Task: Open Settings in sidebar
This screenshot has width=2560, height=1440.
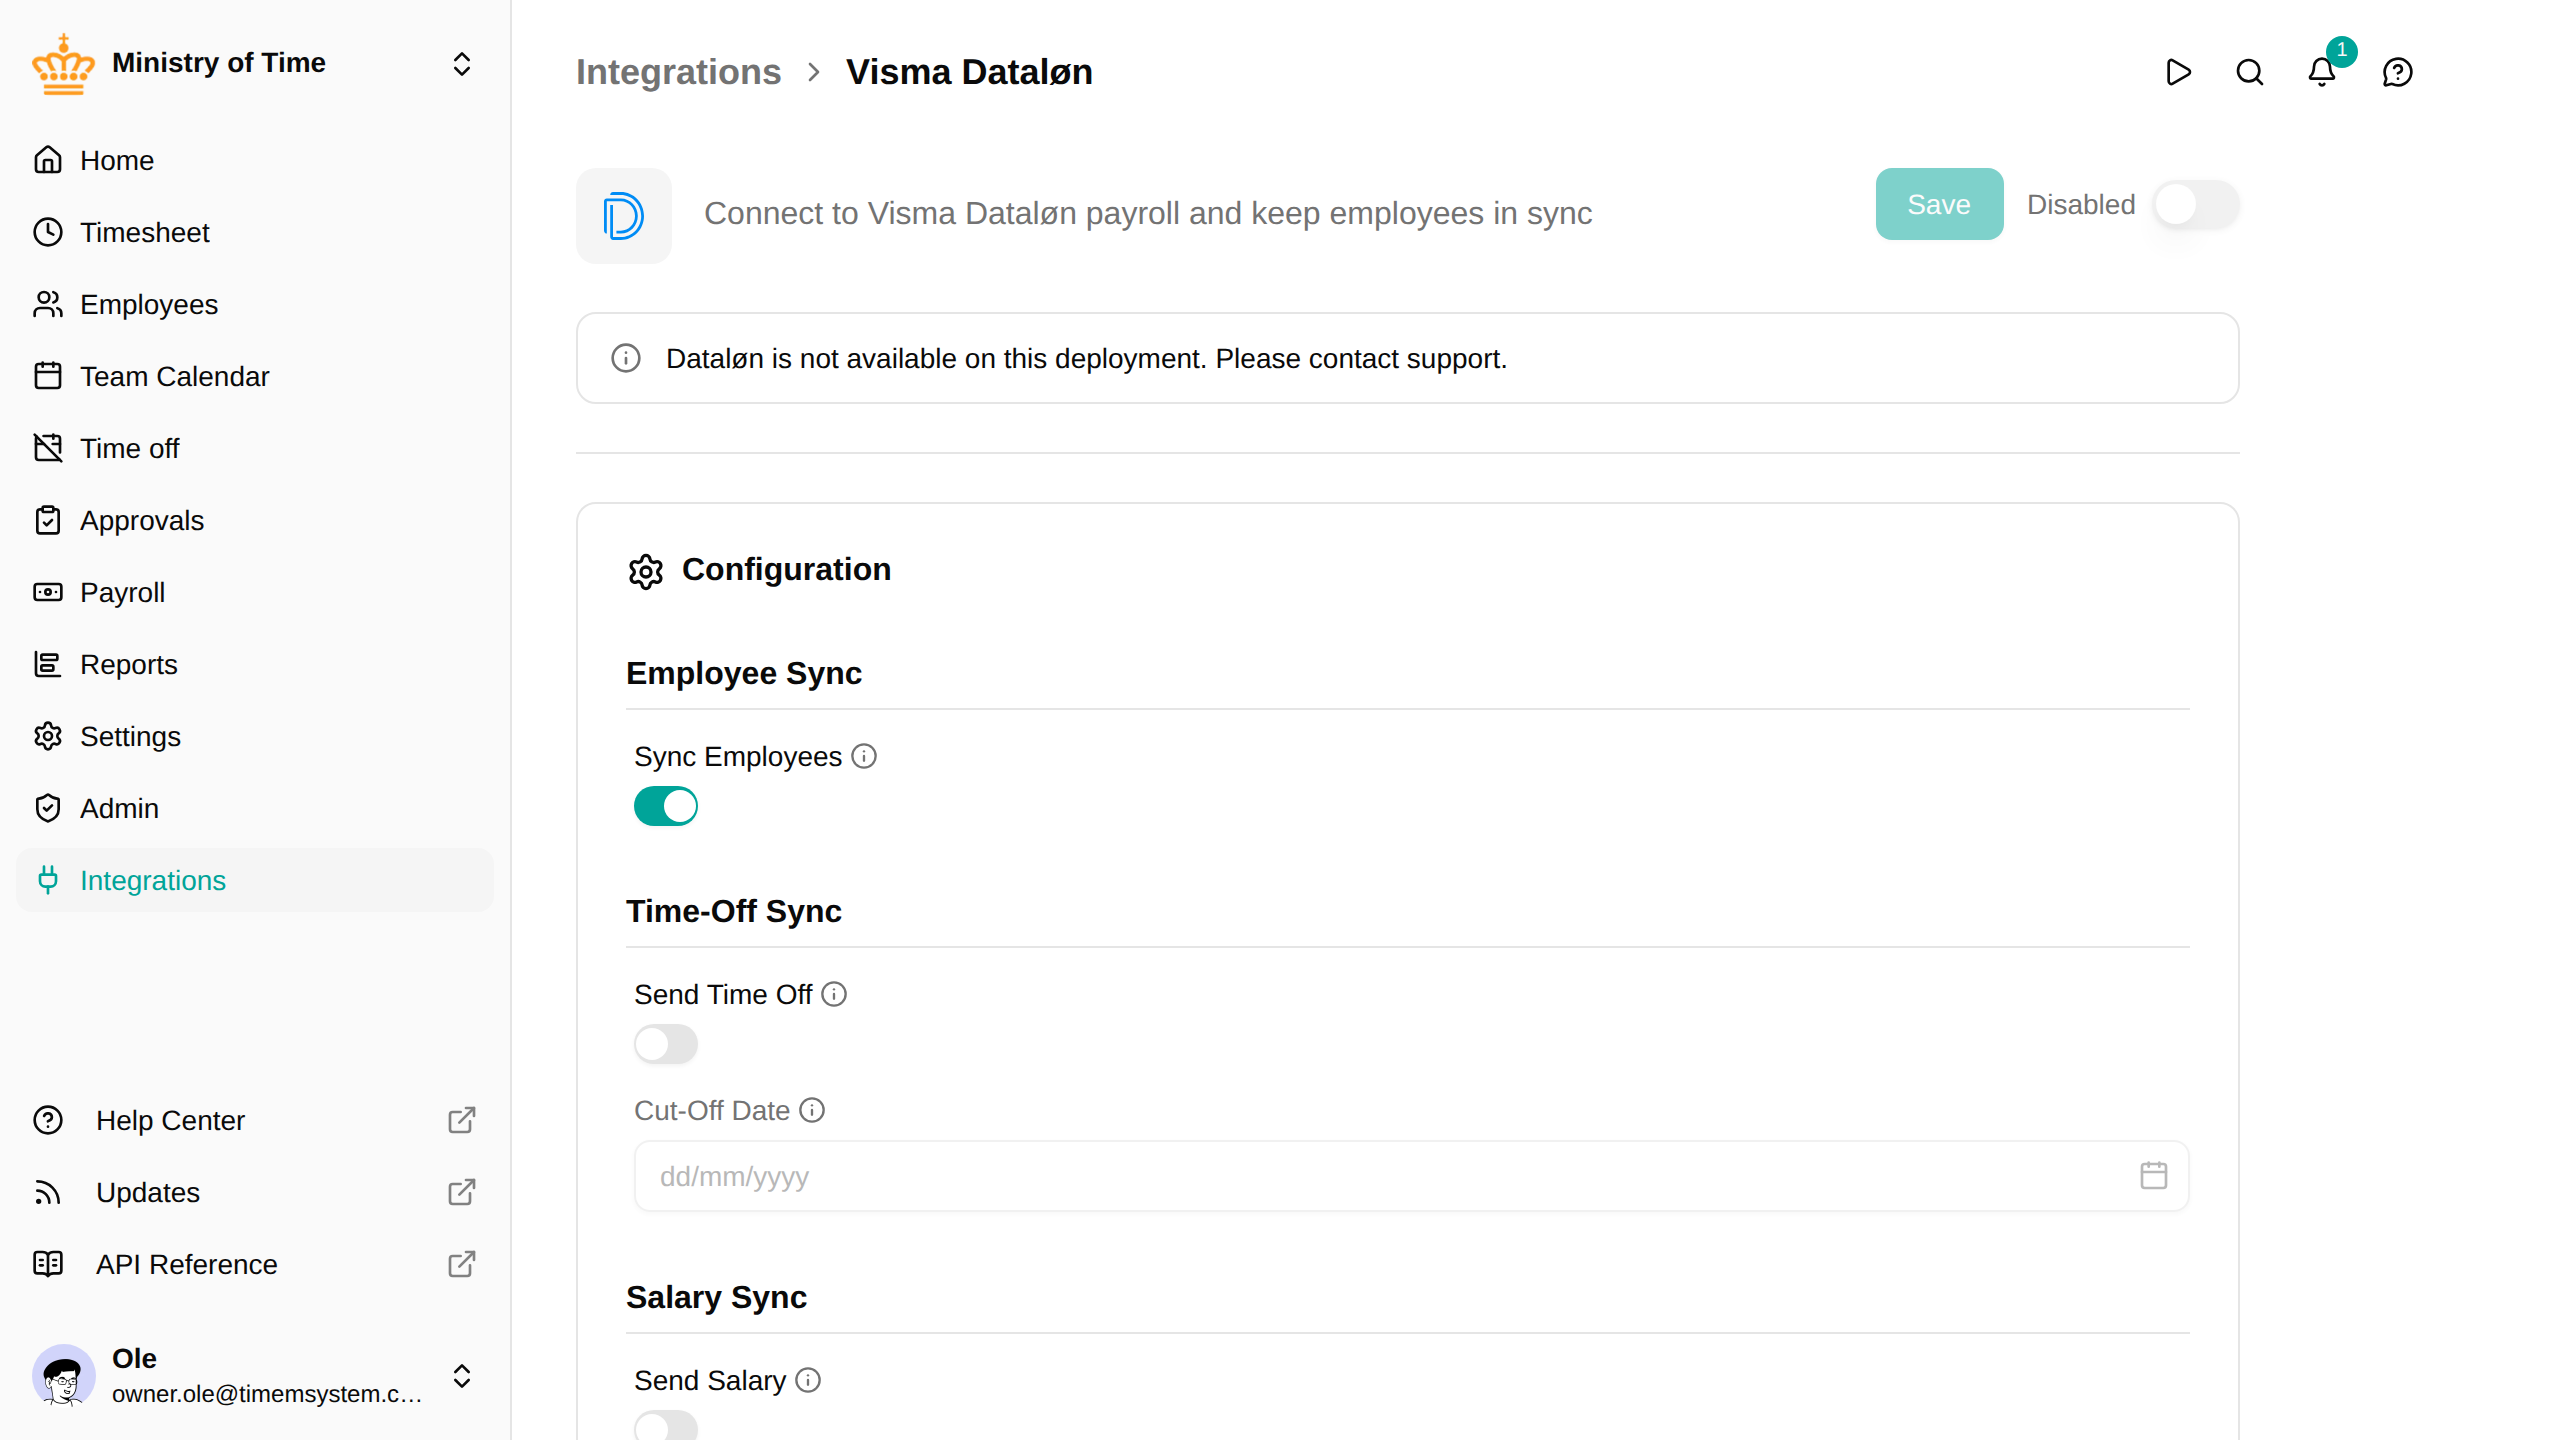Action: (x=255, y=736)
